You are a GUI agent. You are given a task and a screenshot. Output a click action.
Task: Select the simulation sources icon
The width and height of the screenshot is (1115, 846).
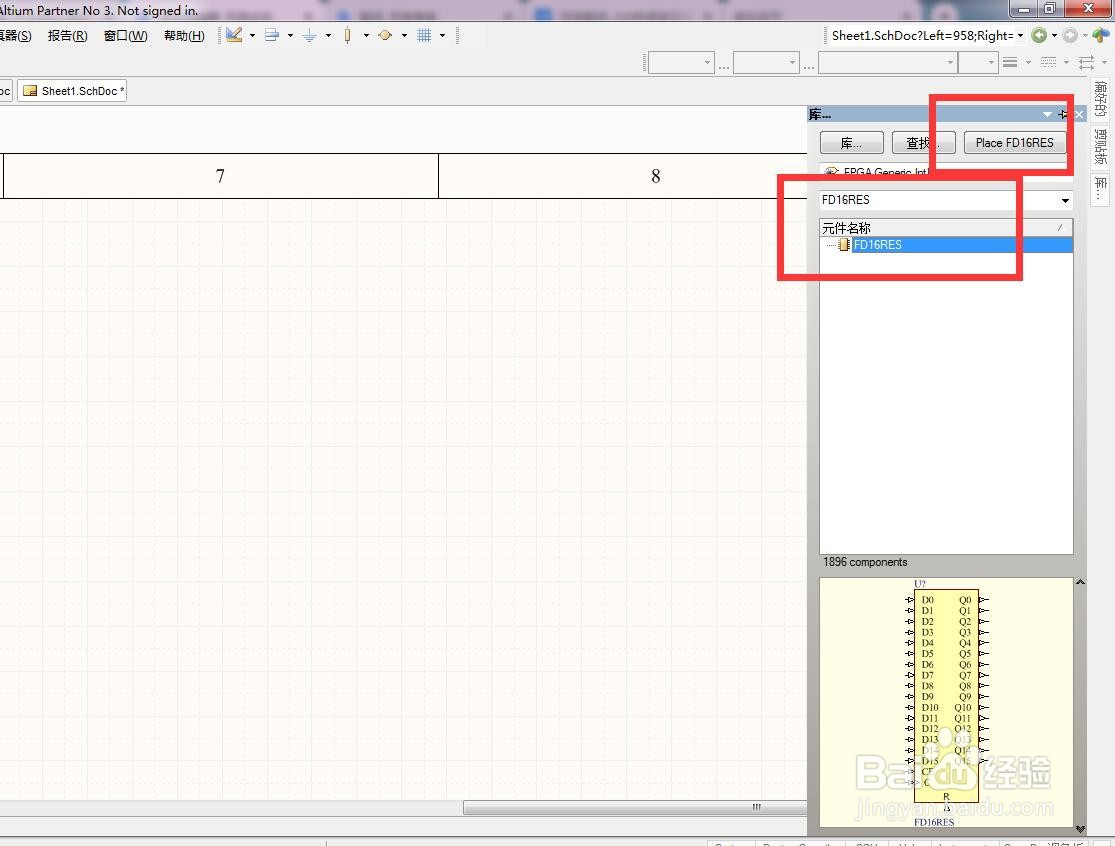tap(385, 35)
